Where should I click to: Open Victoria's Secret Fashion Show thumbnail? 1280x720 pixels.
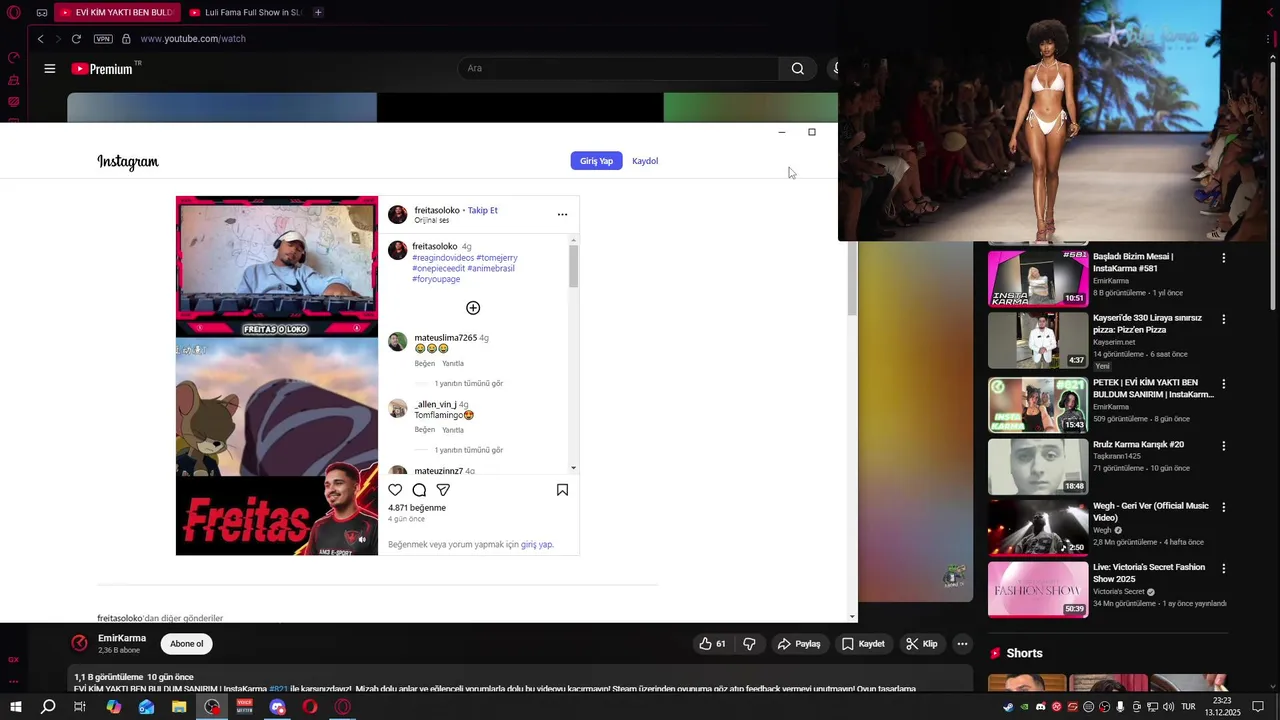point(1038,589)
